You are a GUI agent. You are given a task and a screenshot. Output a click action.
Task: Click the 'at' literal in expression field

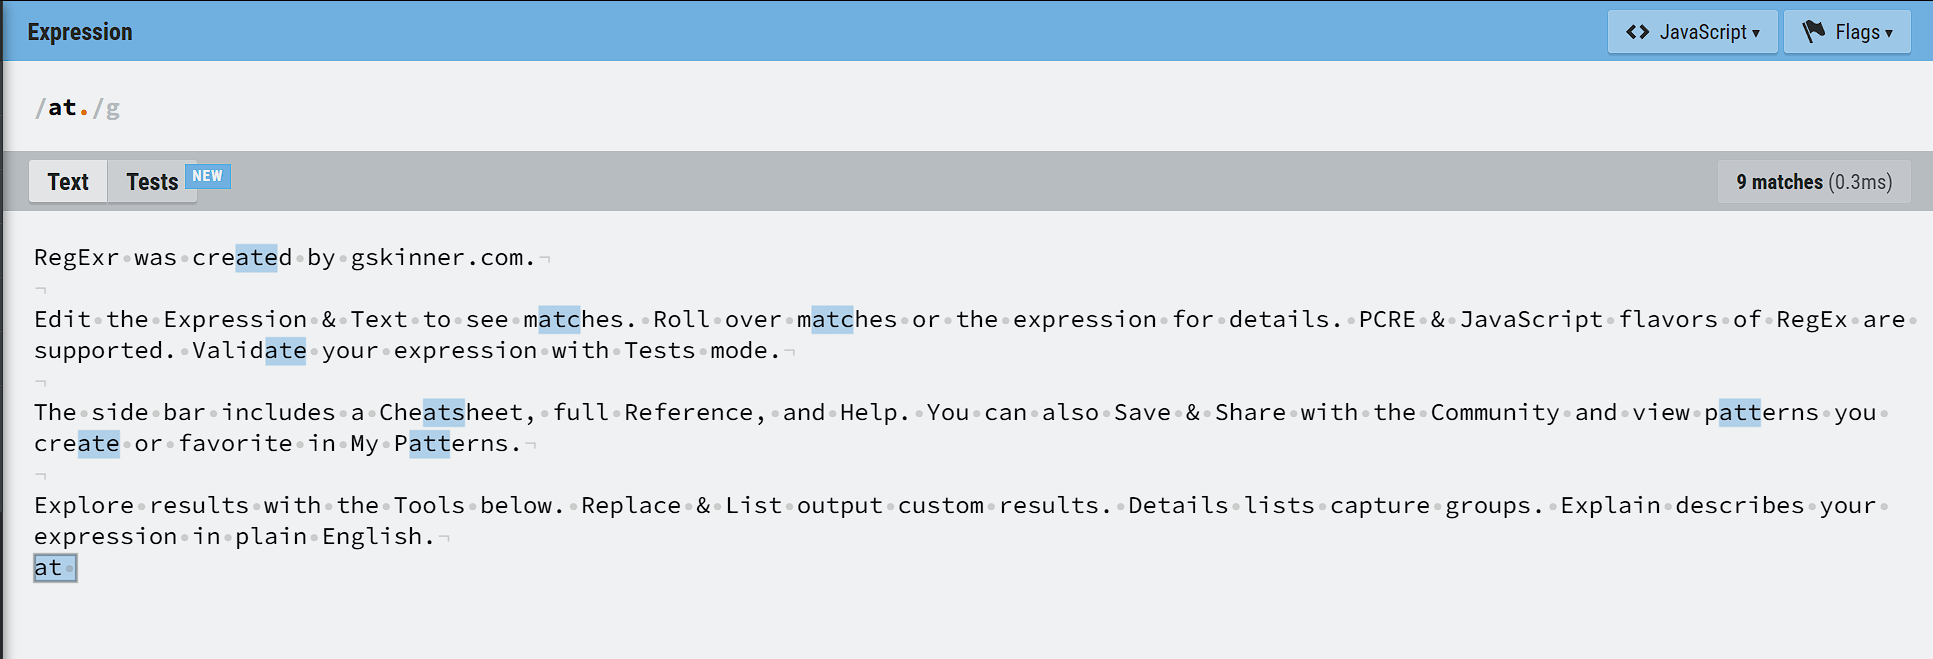(62, 108)
